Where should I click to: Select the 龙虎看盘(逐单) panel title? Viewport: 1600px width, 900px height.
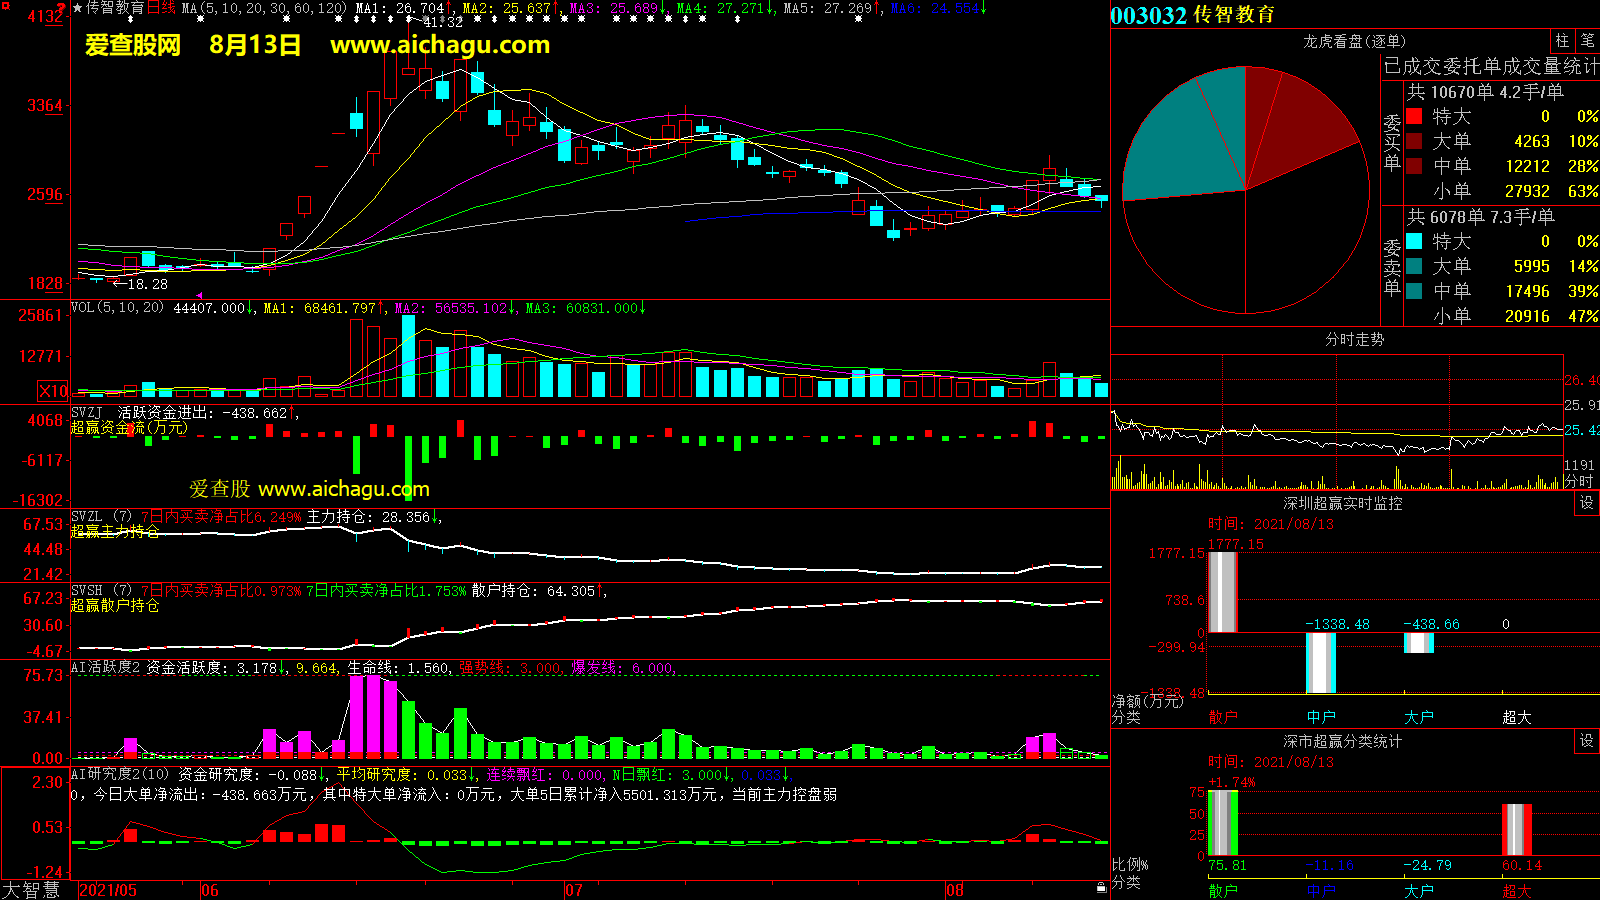coord(1354,41)
